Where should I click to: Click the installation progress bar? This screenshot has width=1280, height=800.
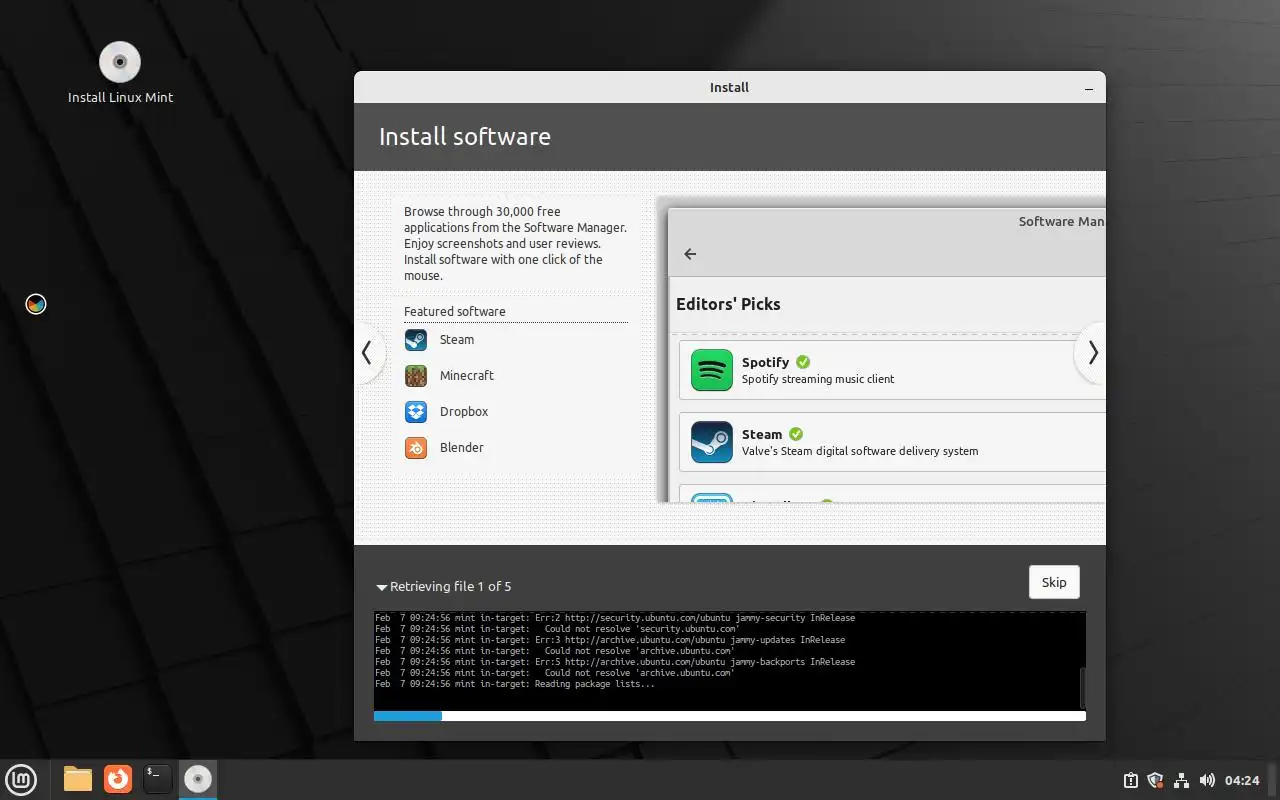click(x=730, y=716)
